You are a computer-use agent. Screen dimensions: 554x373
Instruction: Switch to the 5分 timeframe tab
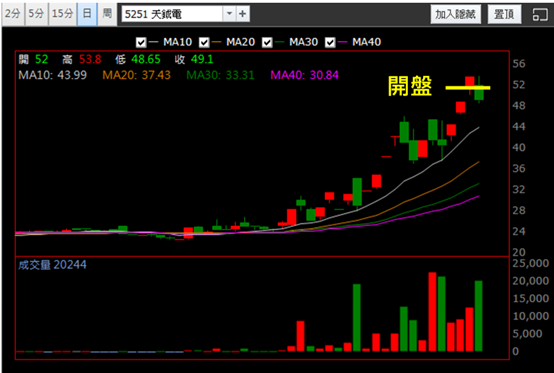pos(36,14)
